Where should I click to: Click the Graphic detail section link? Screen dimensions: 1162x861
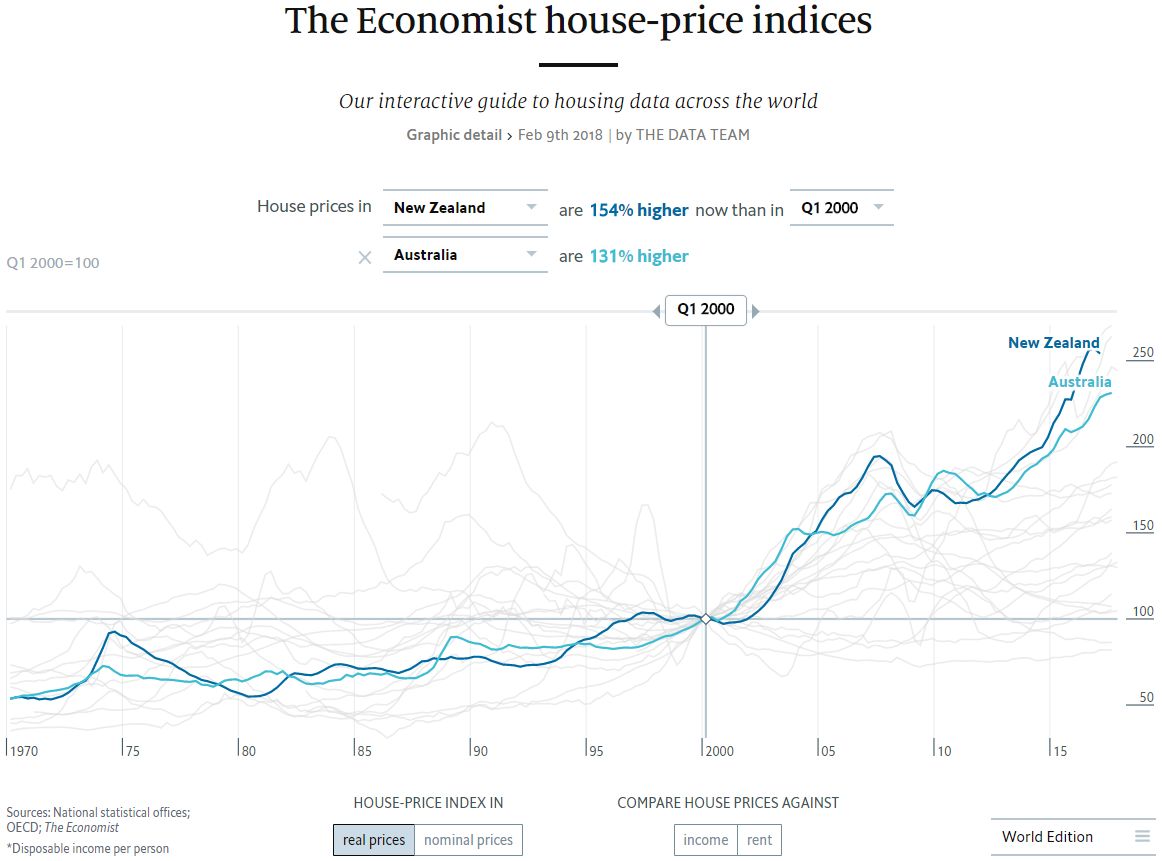(x=454, y=134)
